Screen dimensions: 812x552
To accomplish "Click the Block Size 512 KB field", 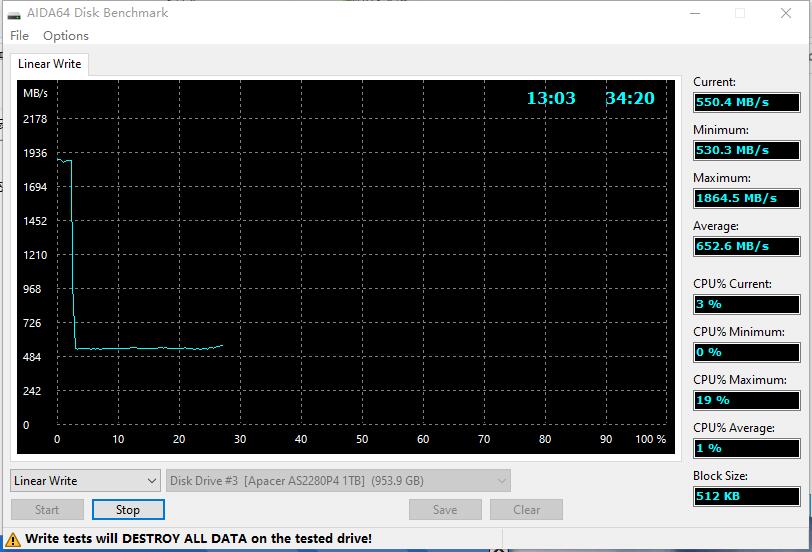I will coord(746,496).
